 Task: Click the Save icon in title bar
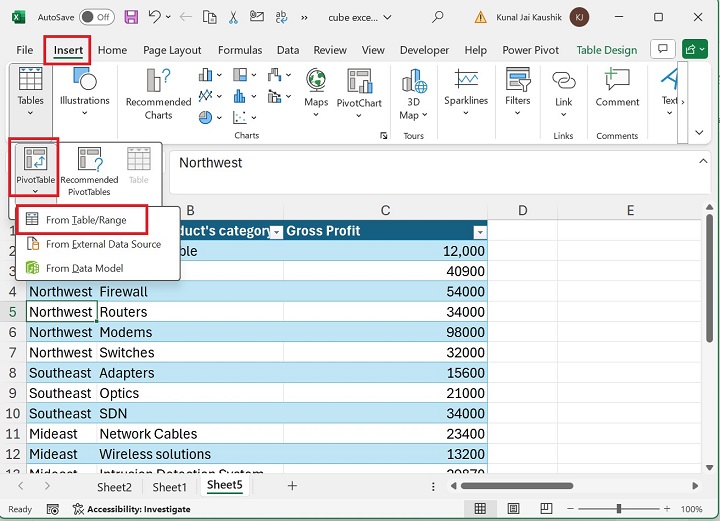tap(131, 17)
